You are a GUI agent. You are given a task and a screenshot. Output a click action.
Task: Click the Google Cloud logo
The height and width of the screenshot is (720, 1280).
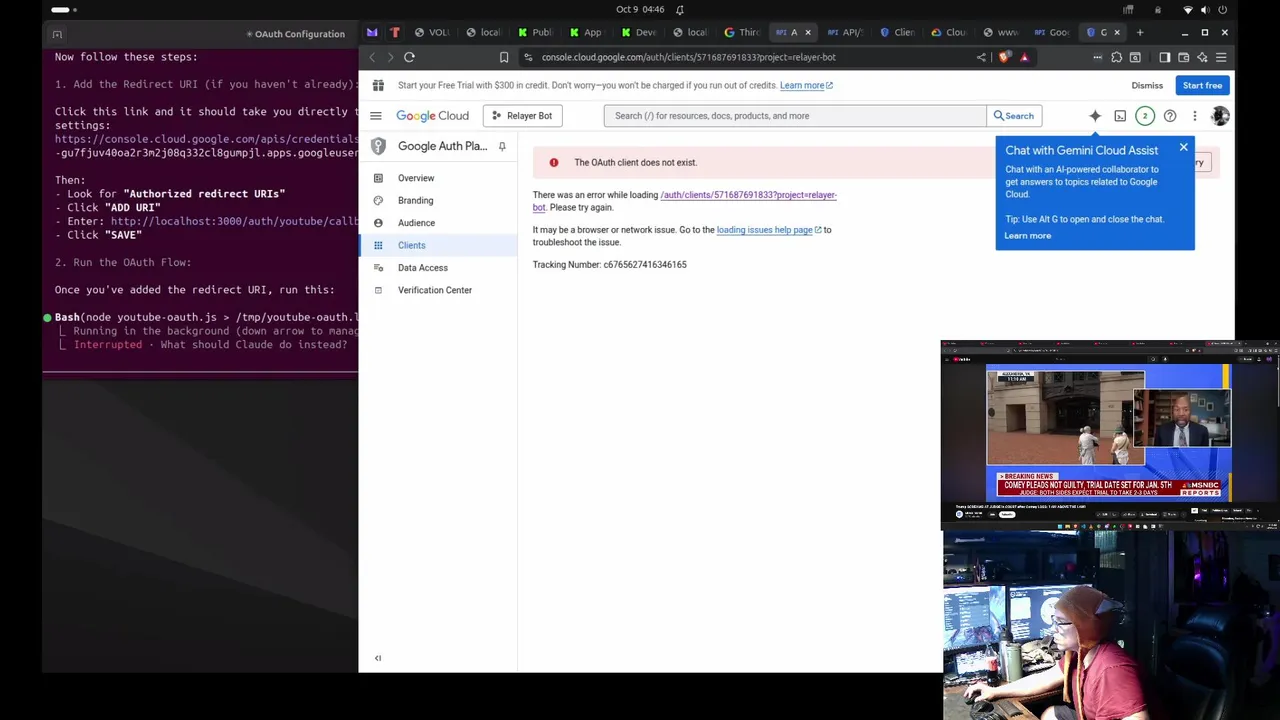tap(432, 116)
